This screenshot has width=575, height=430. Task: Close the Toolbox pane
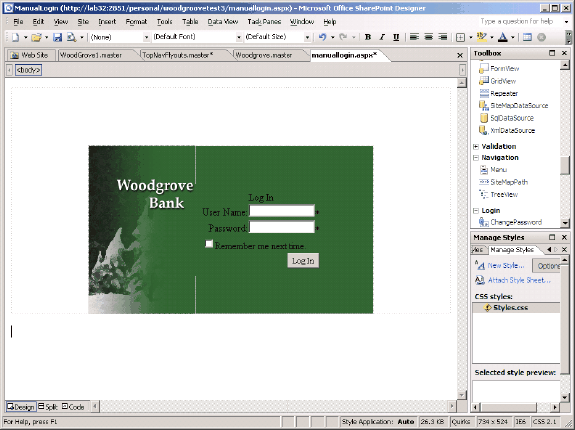click(x=564, y=53)
